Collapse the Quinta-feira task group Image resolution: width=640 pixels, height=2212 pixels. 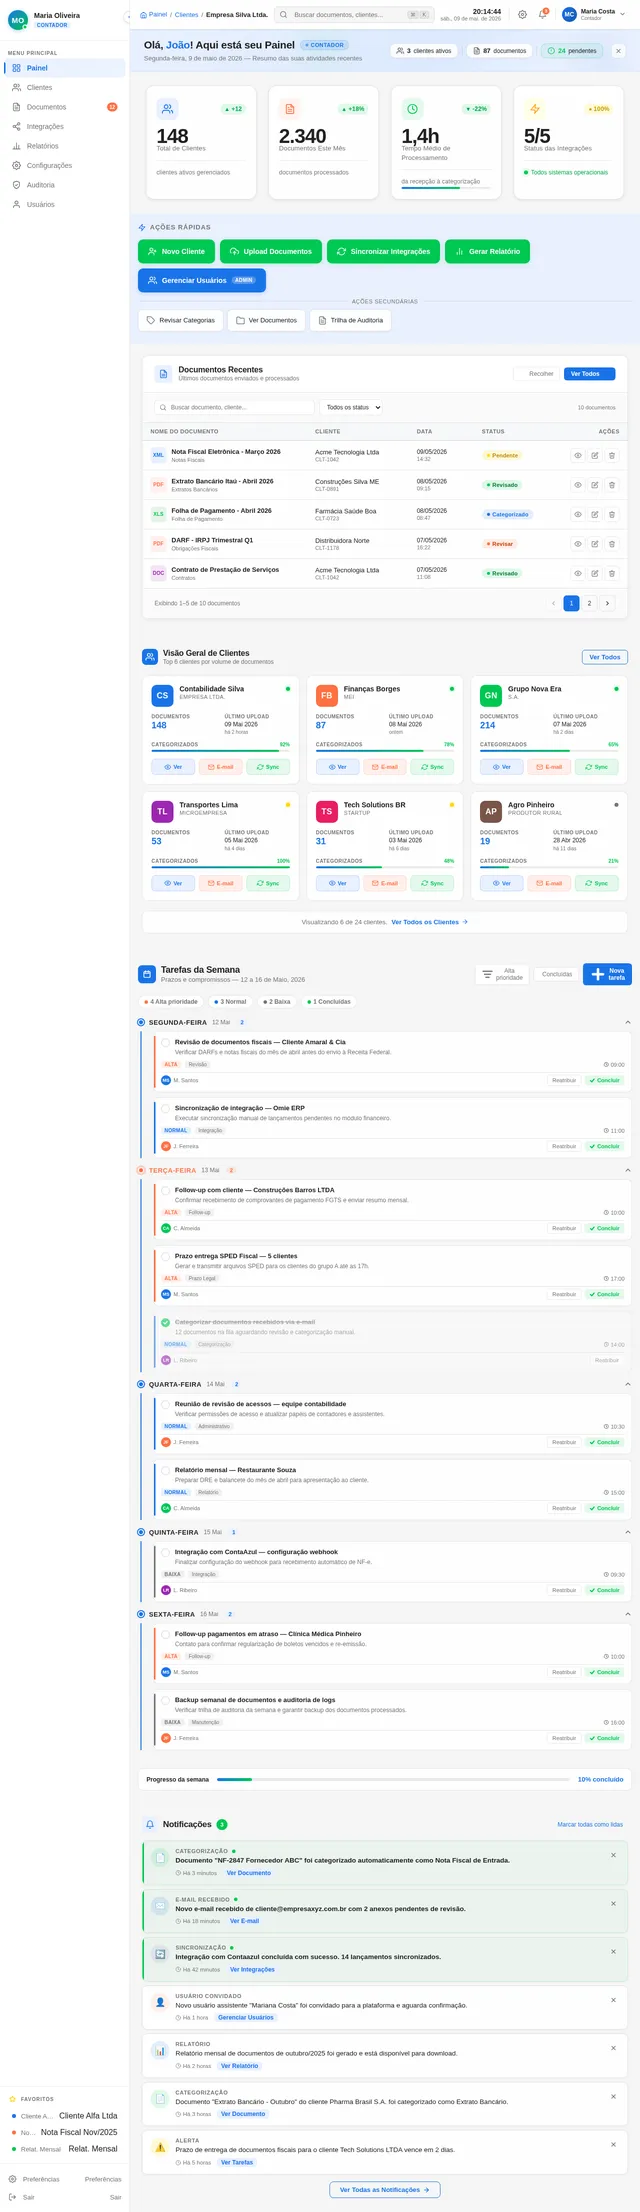coord(628,1532)
